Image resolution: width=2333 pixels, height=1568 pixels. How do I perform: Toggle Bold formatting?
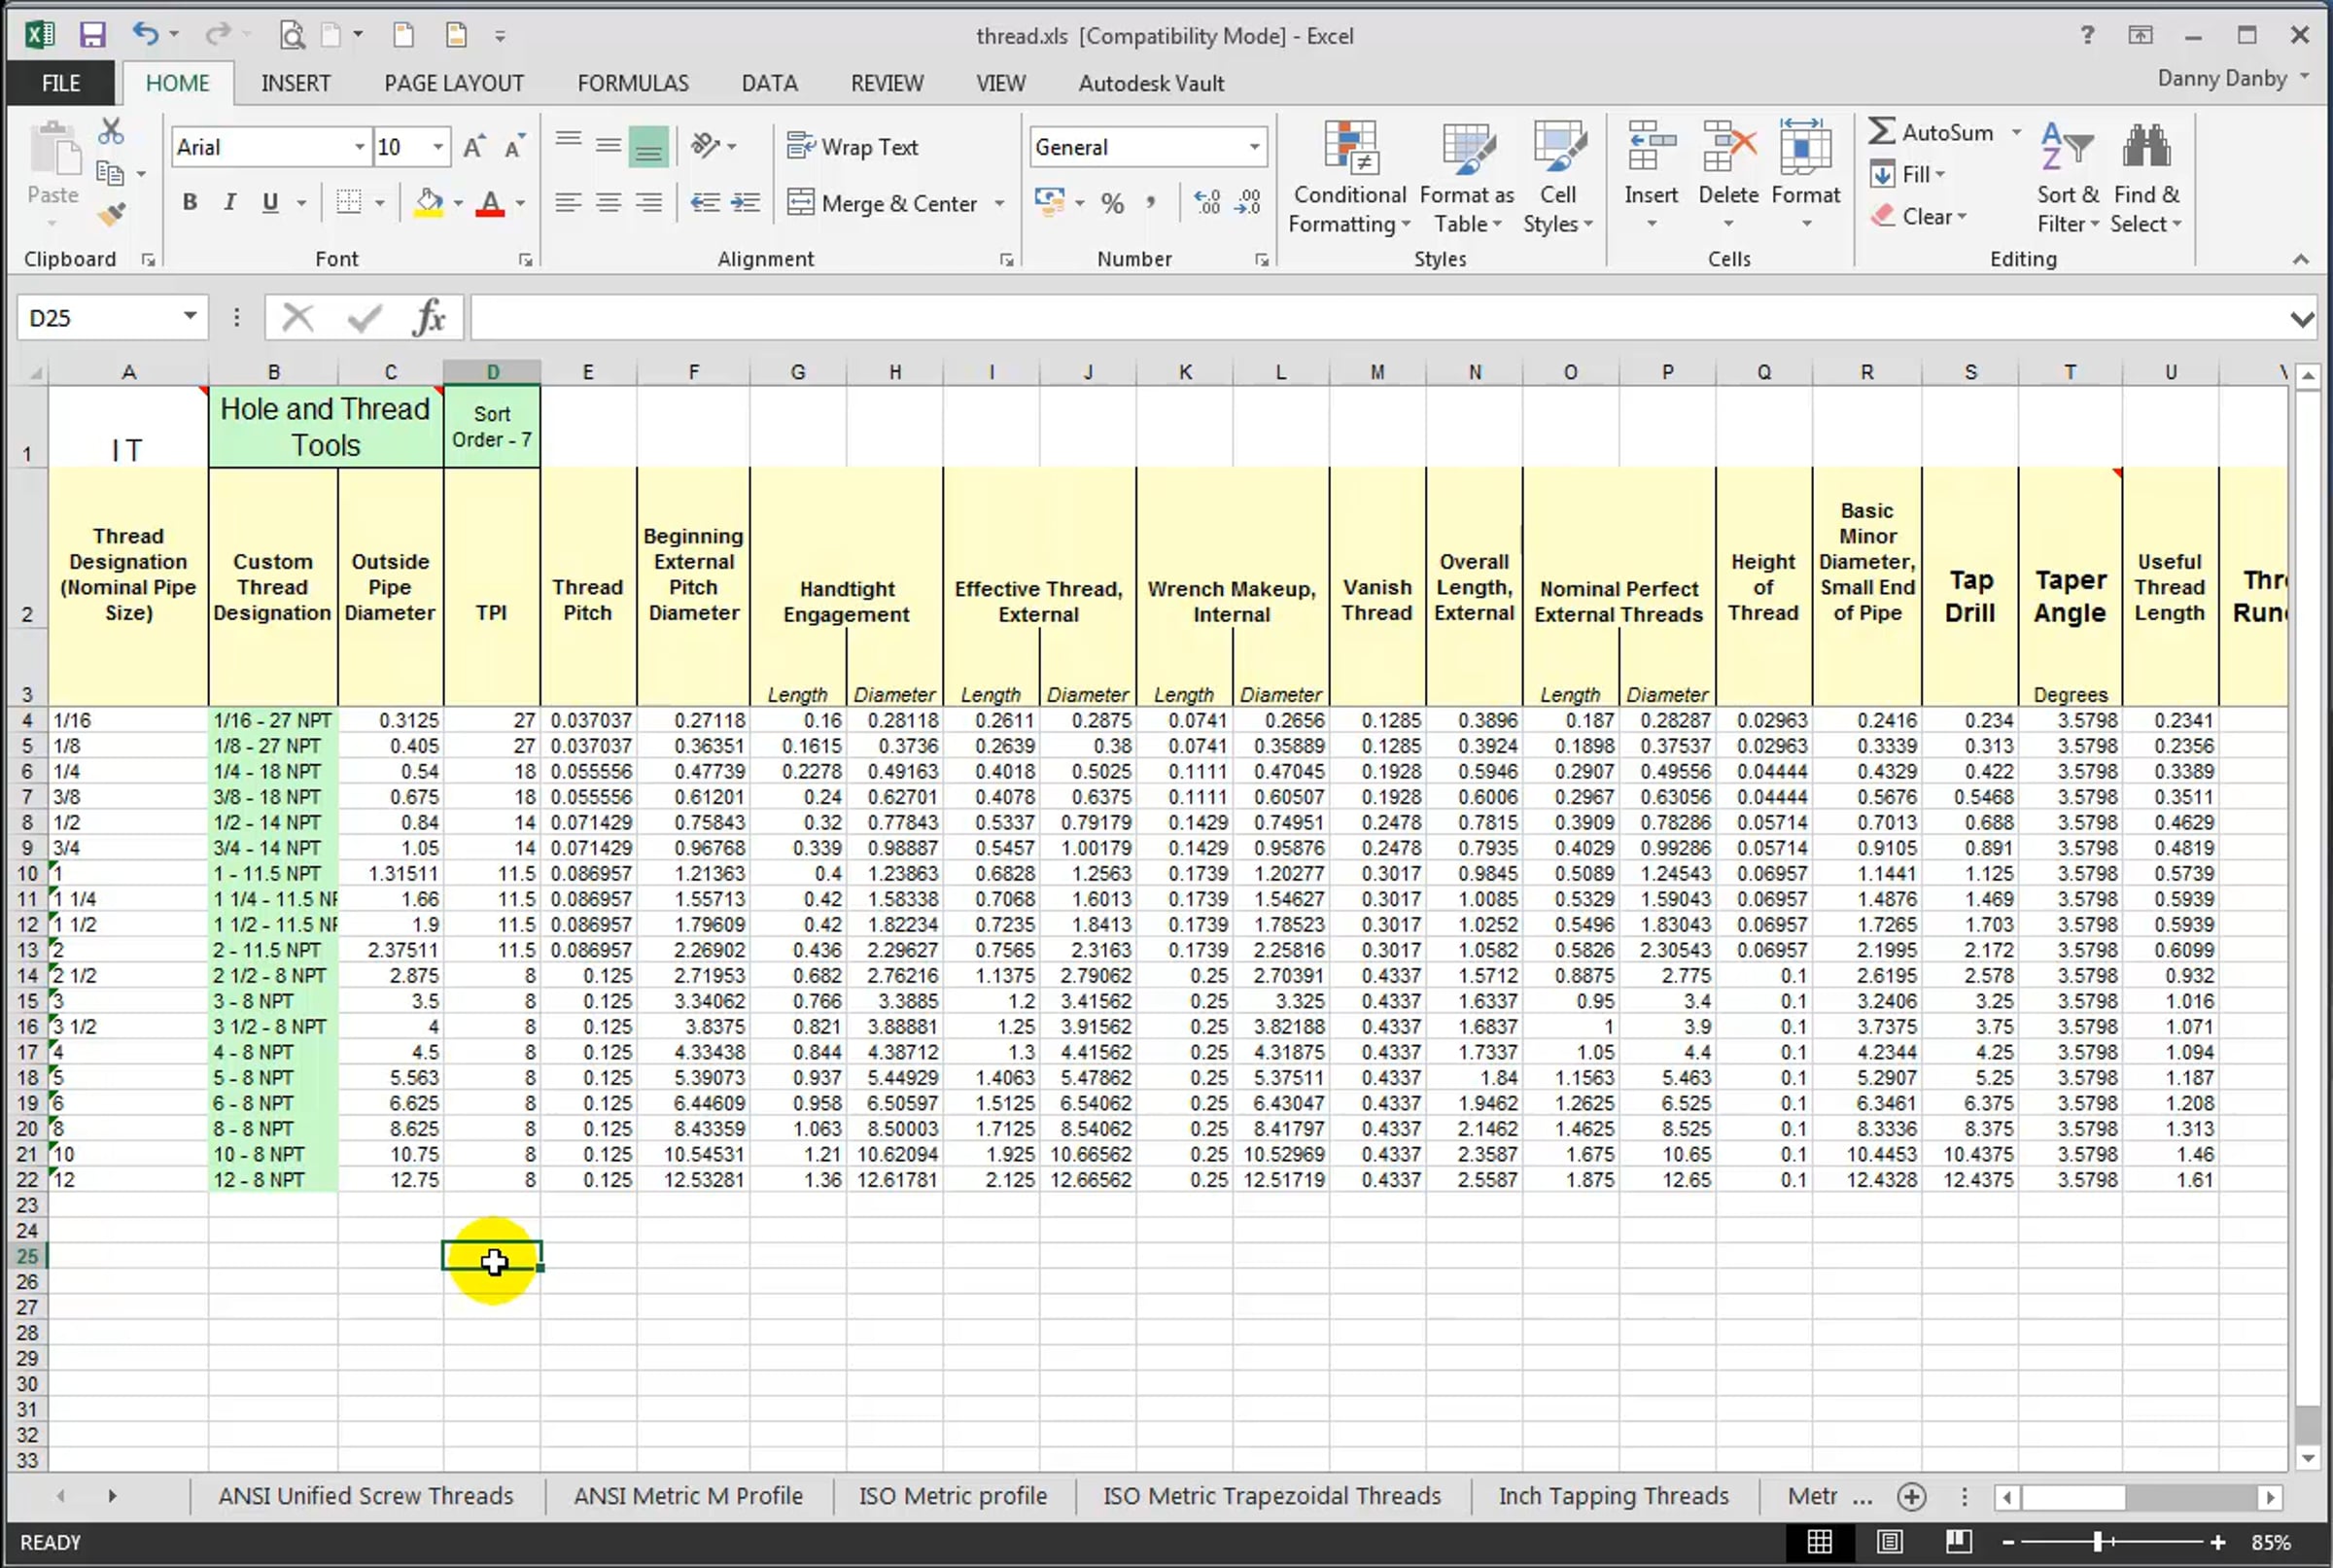coord(189,203)
